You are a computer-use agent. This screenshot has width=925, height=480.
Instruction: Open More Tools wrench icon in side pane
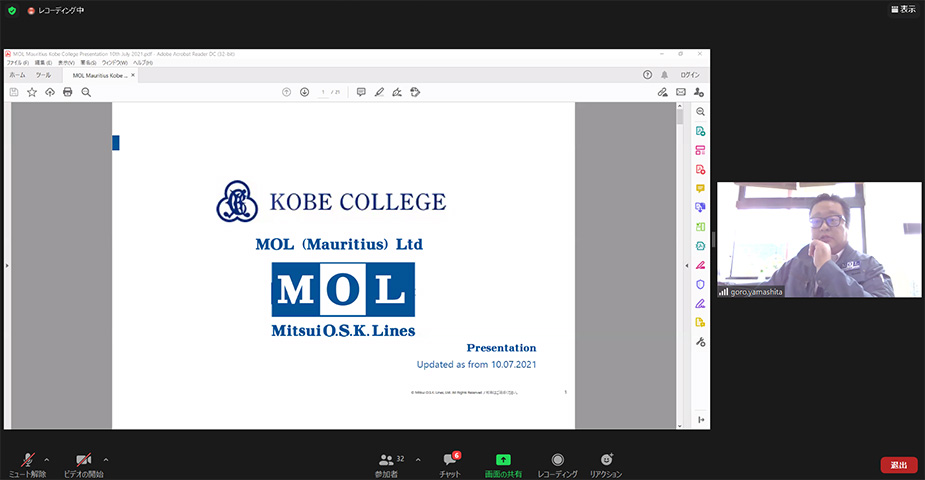[700, 342]
